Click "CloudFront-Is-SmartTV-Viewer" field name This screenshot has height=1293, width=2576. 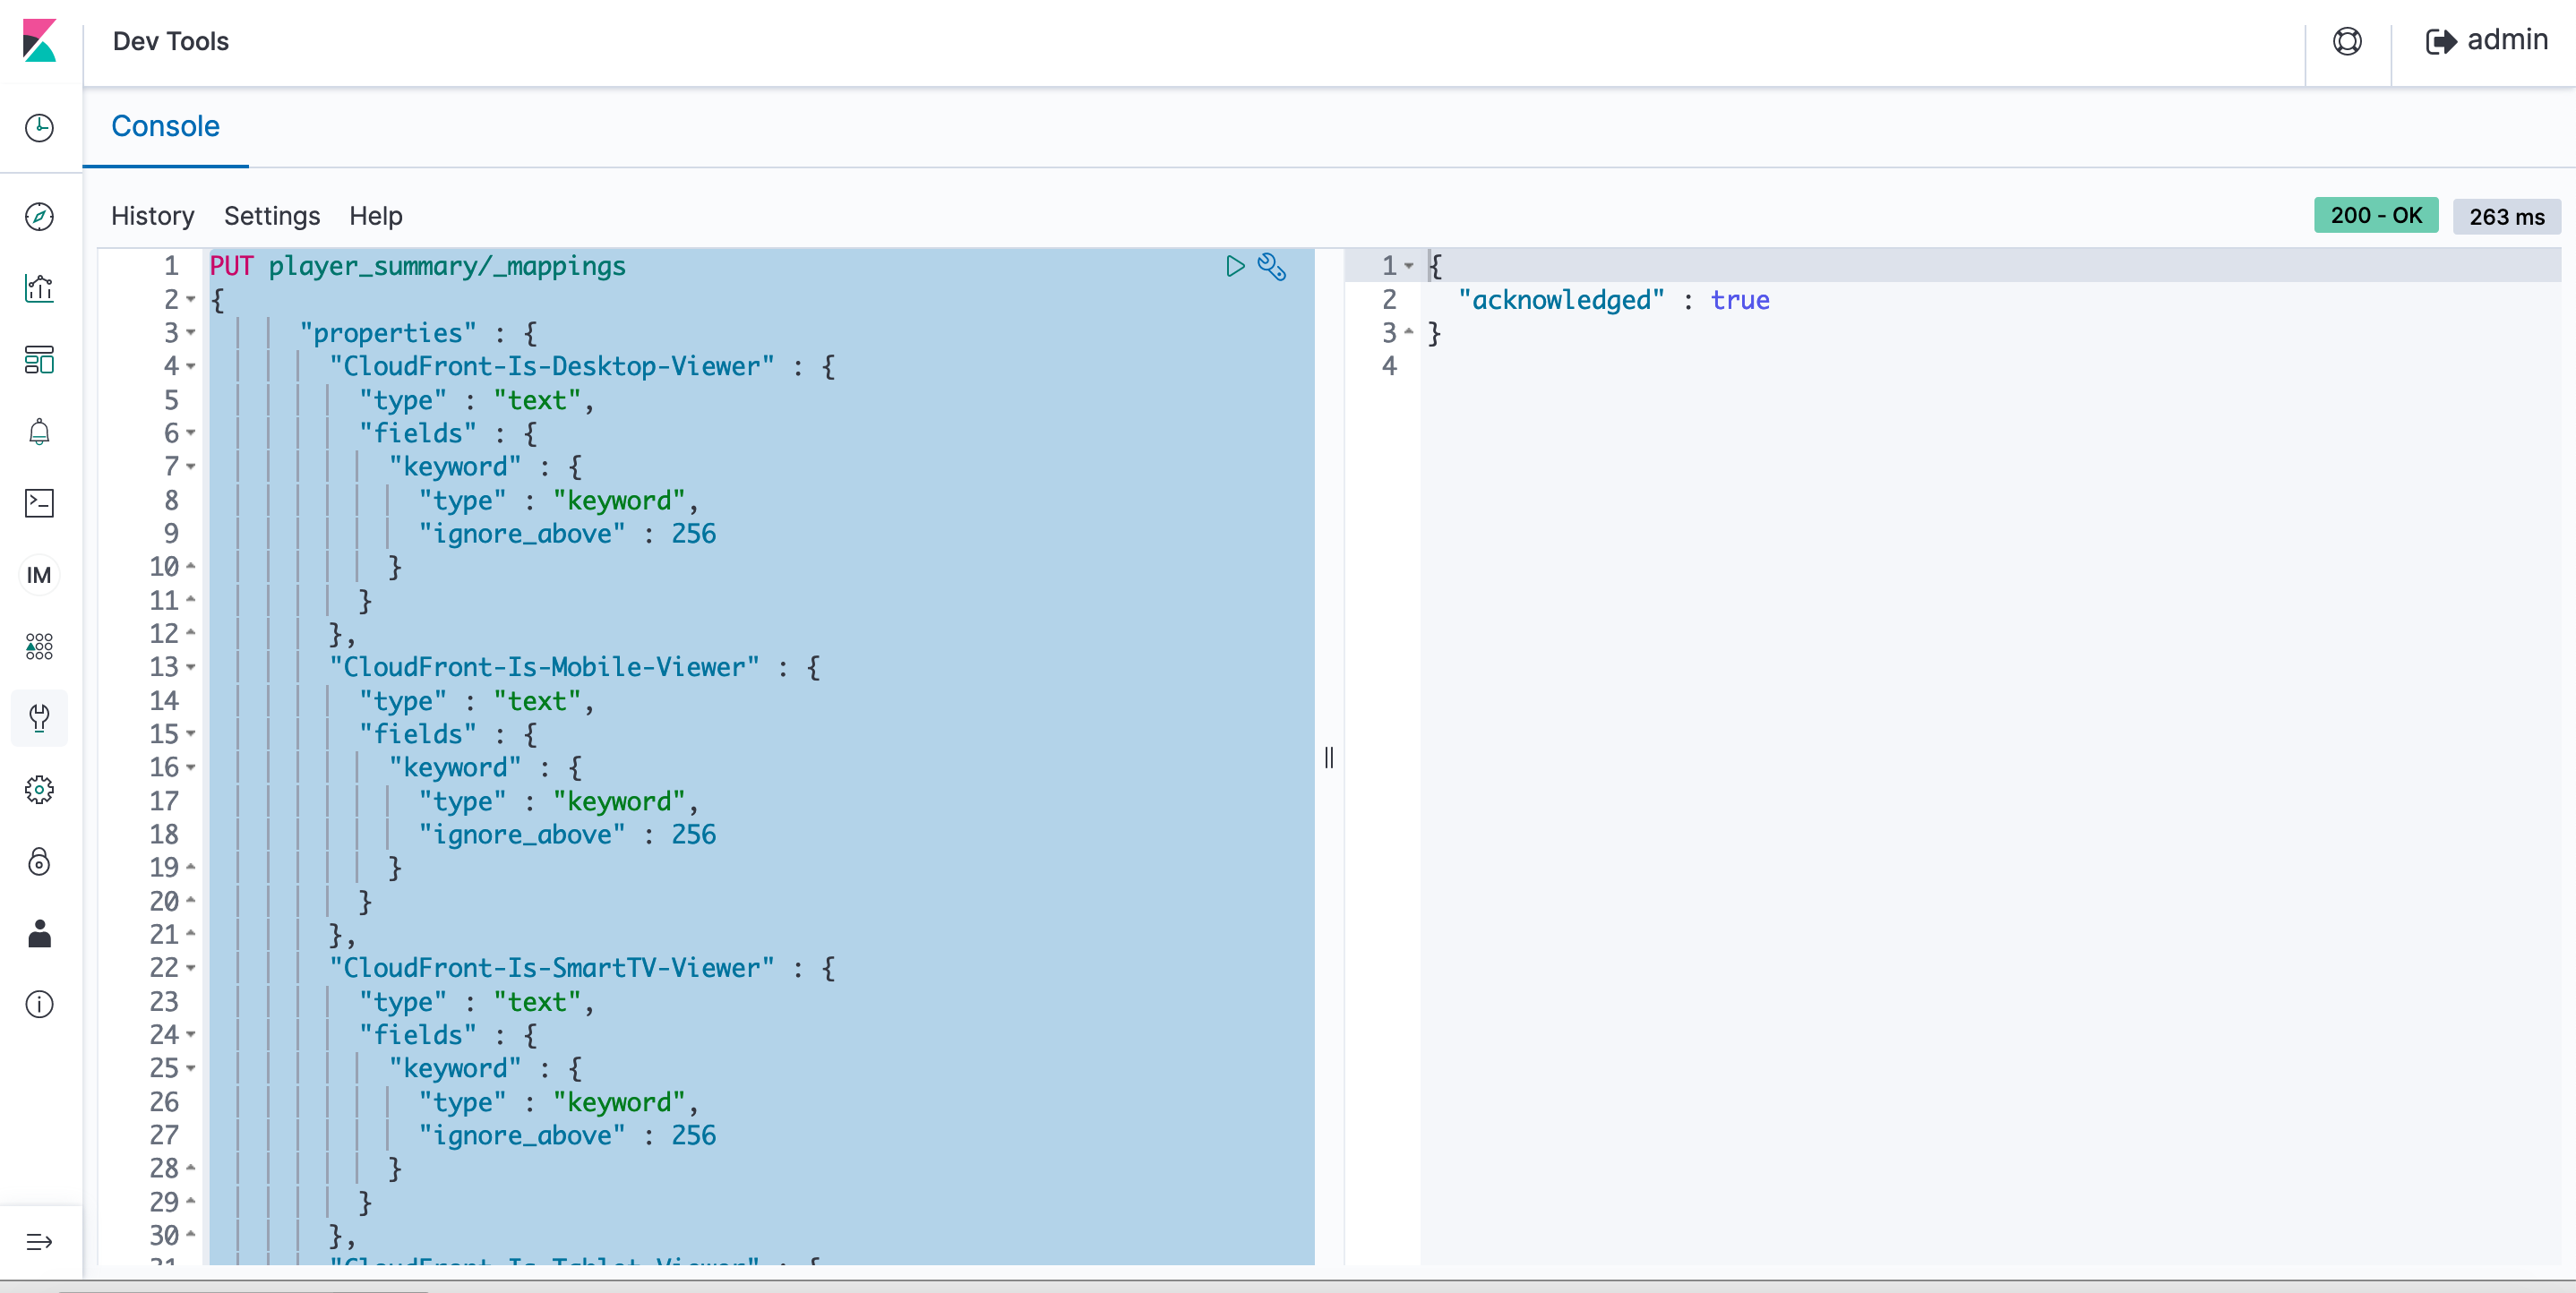pyautogui.click(x=552, y=968)
